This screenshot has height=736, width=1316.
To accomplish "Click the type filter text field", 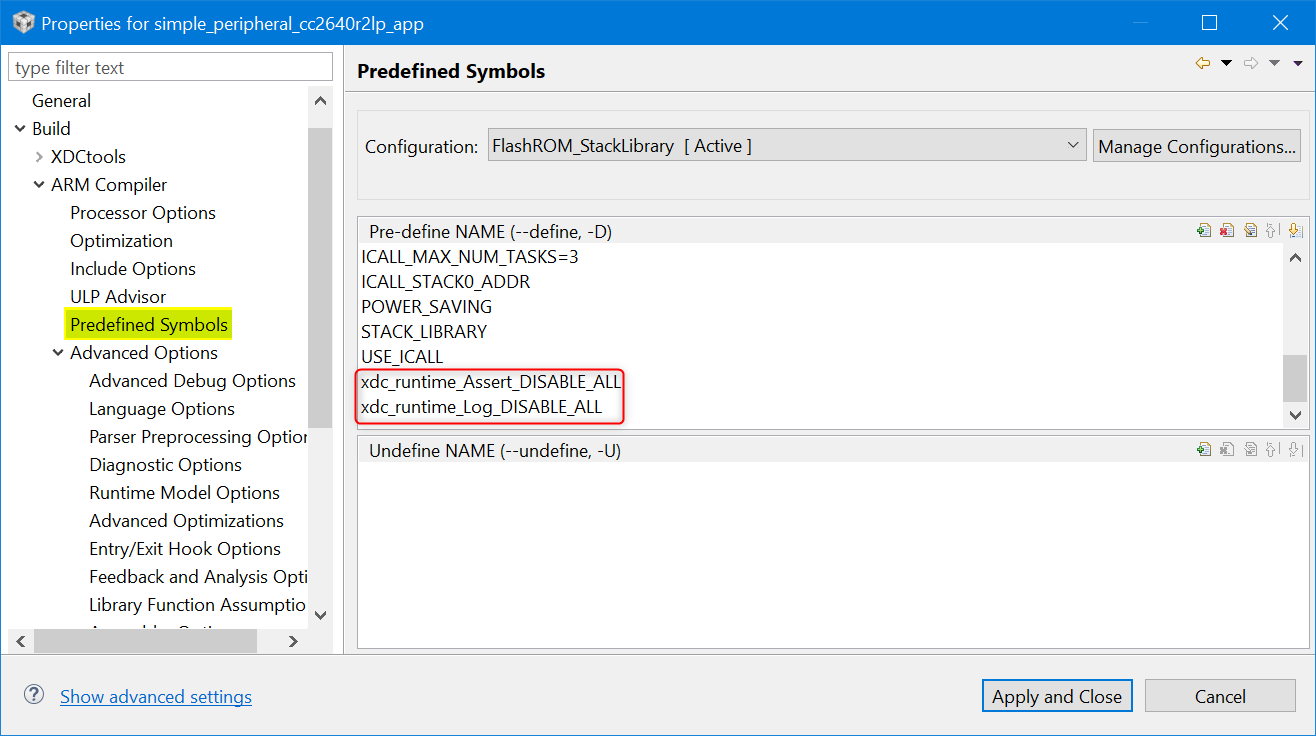I will pos(170,68).
